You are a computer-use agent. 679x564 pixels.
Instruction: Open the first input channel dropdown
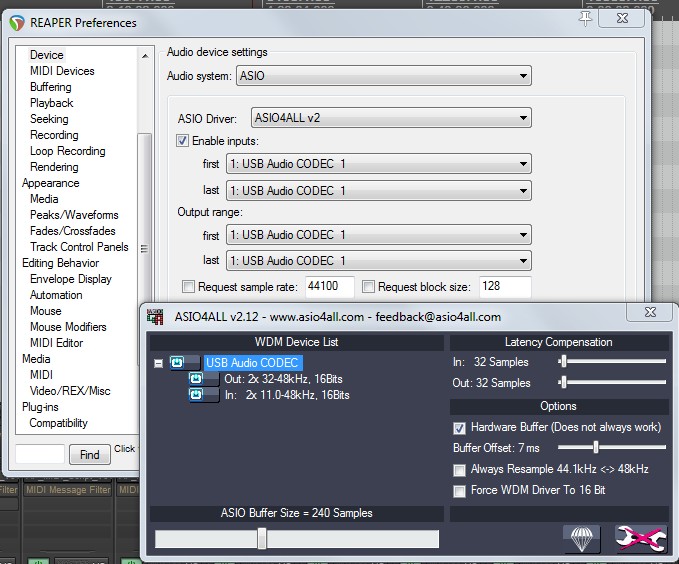click(x=378, y=164)
